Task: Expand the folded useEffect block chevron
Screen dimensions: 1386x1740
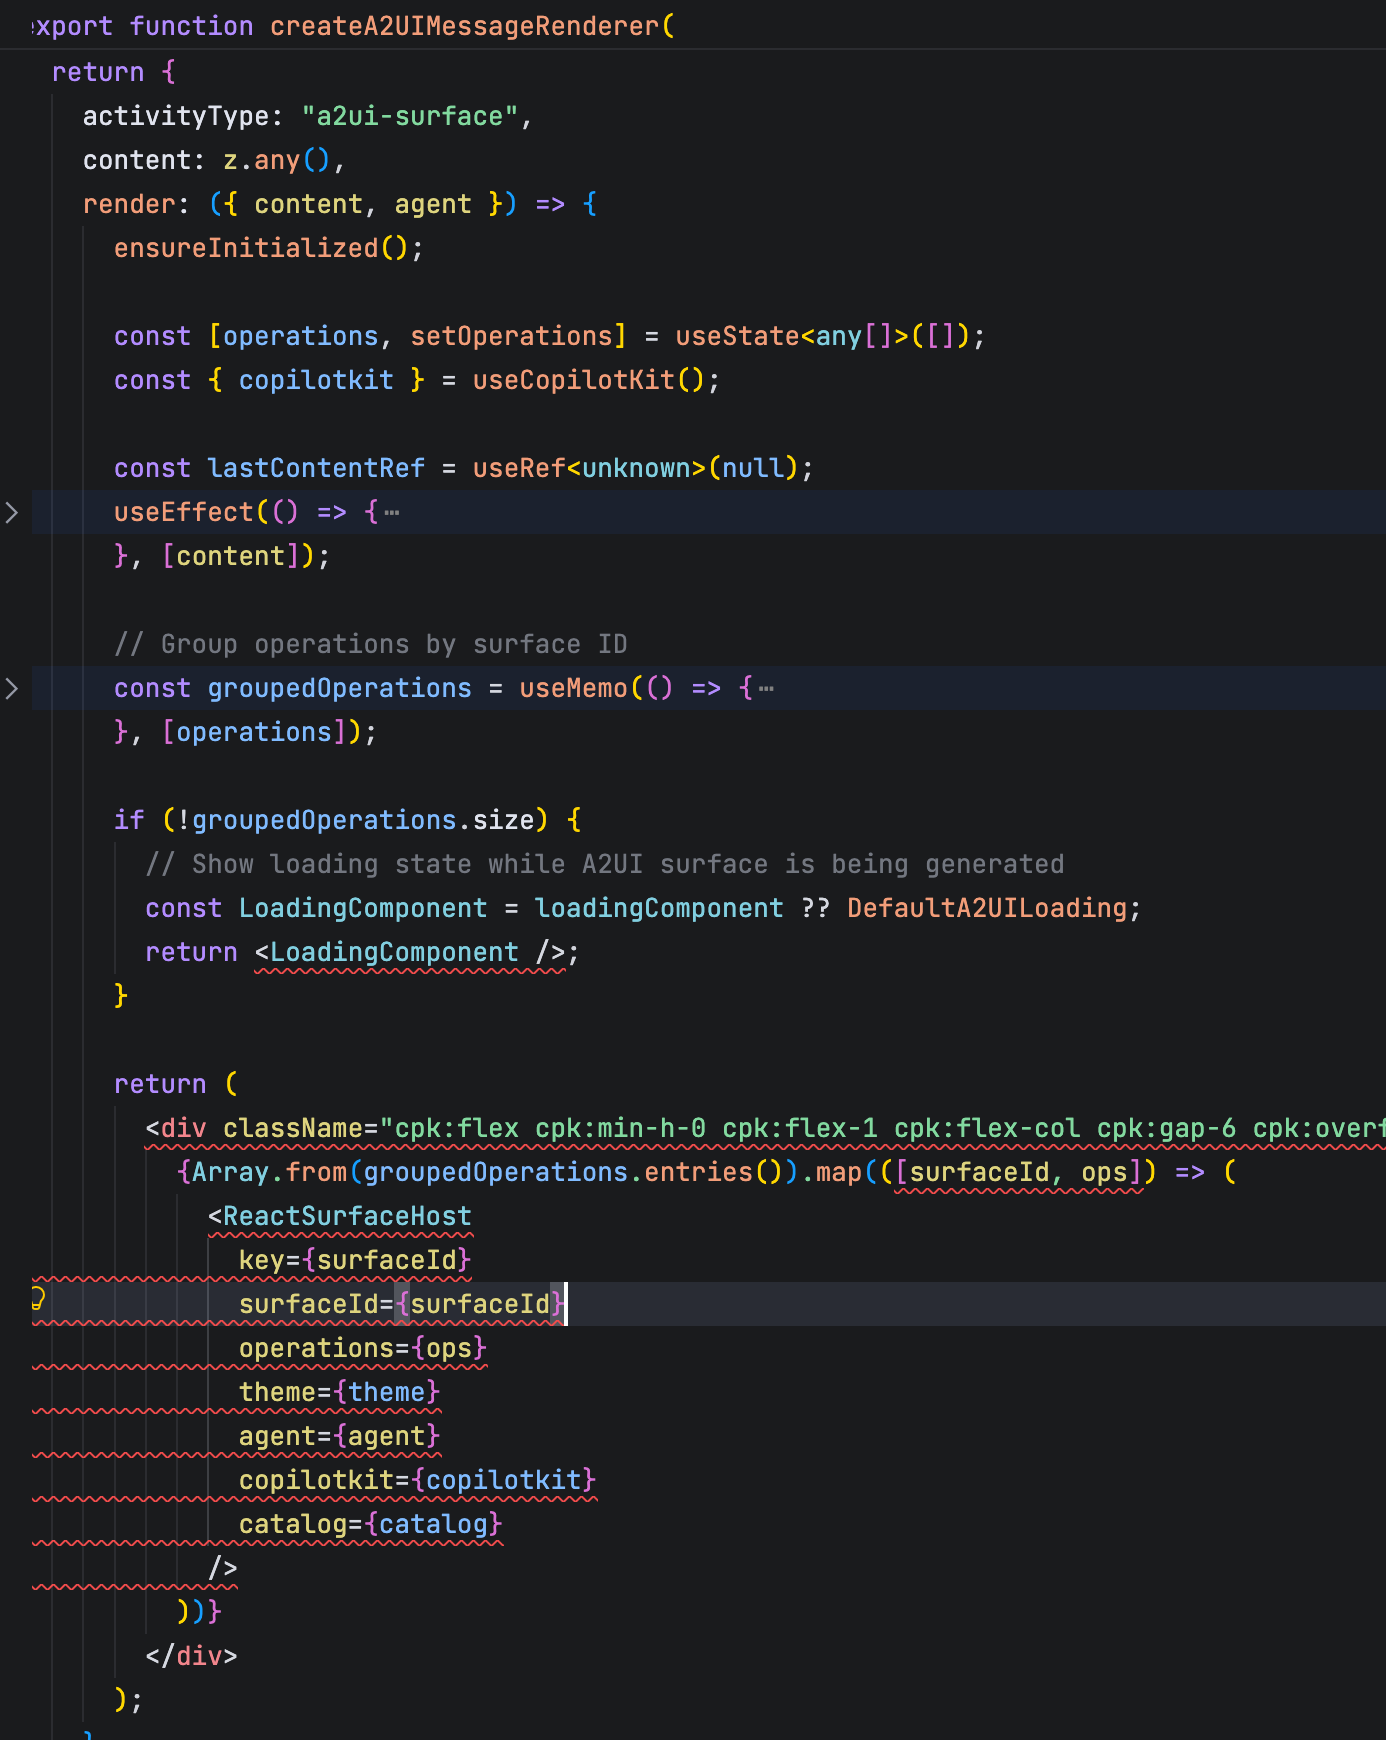Action: click(12, 513)
